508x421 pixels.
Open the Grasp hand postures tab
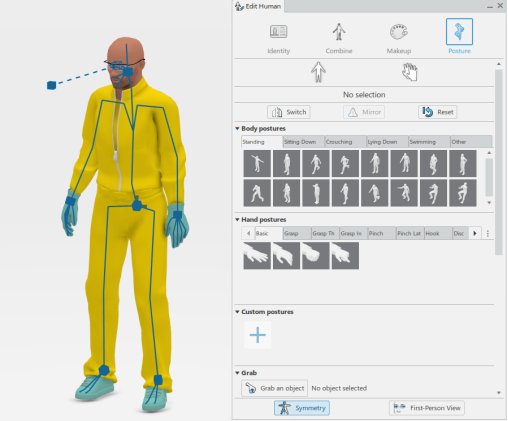coord(297,233)
